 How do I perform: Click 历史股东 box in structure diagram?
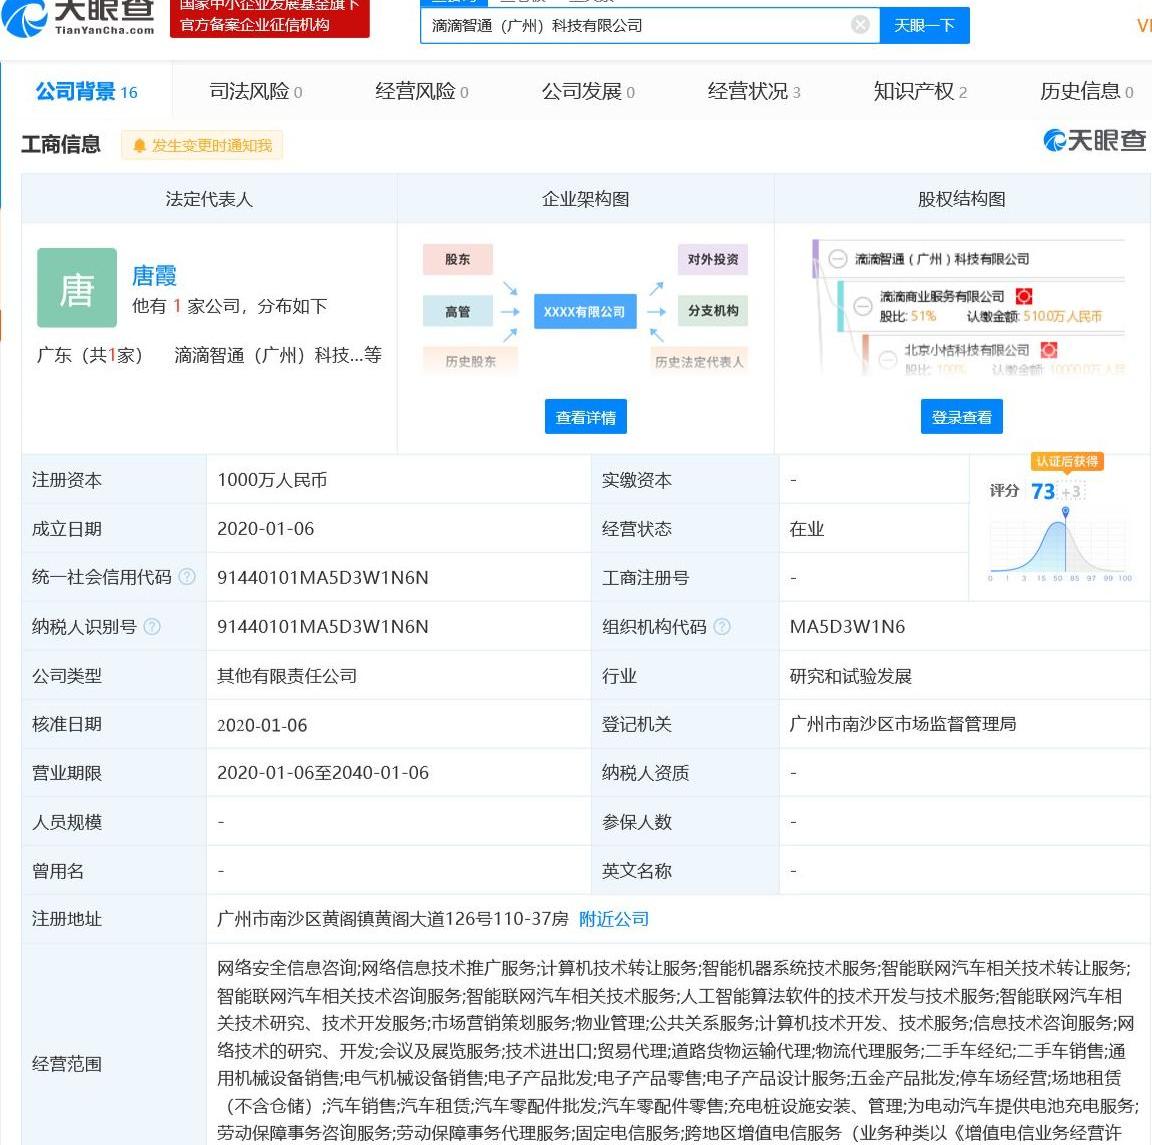(x=470, y=361)
